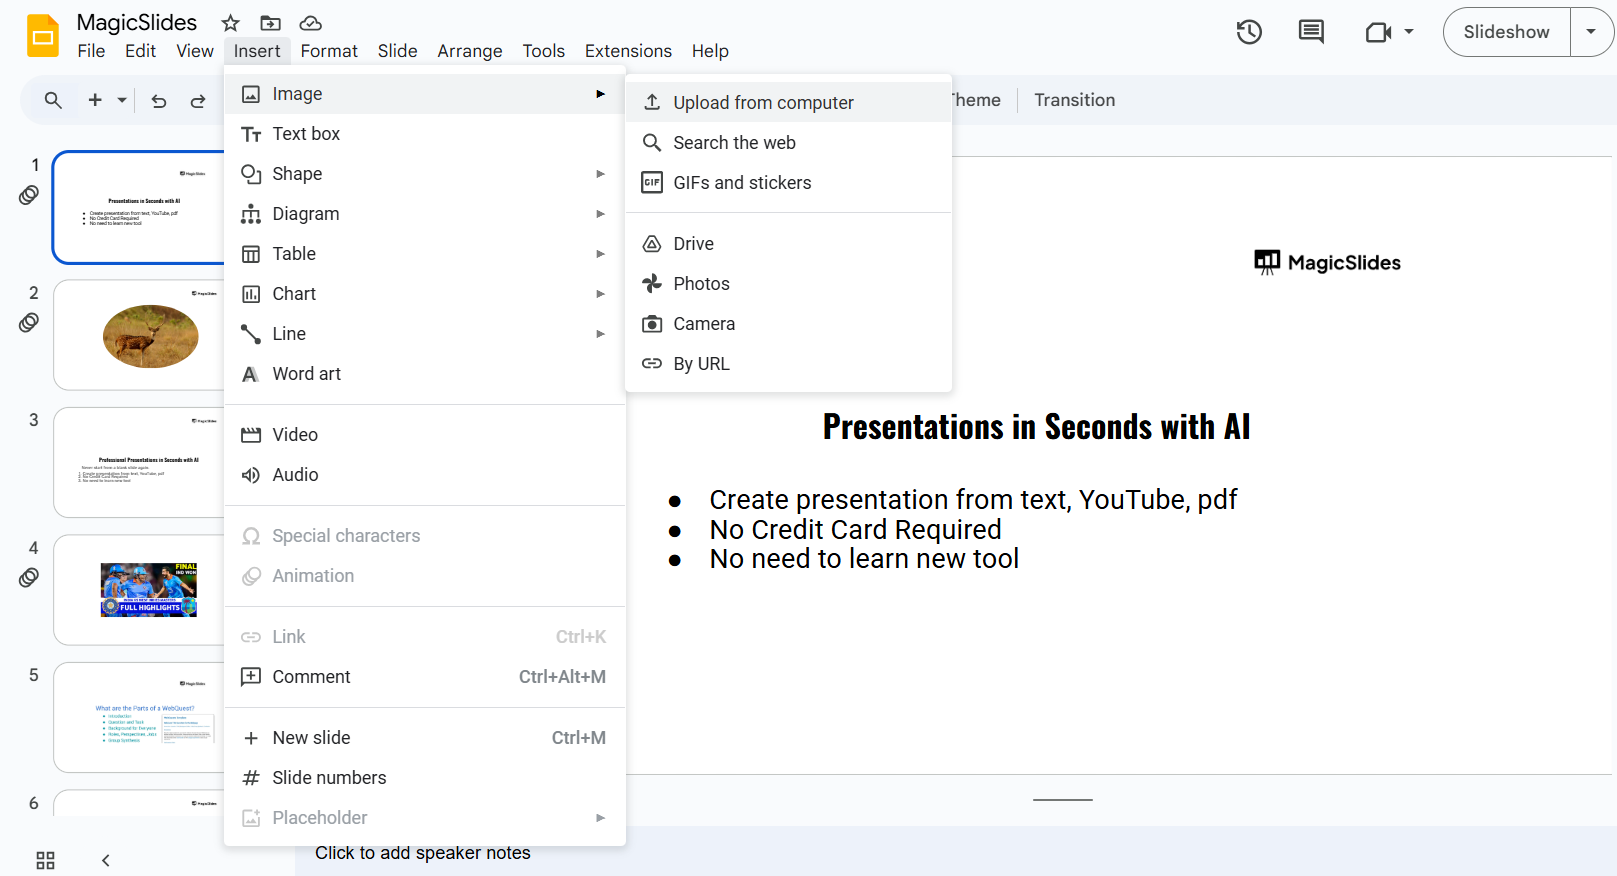1617x876 pixels.
Task: Click the Transition toolbar button
Action: click(x=1075, y=100)
